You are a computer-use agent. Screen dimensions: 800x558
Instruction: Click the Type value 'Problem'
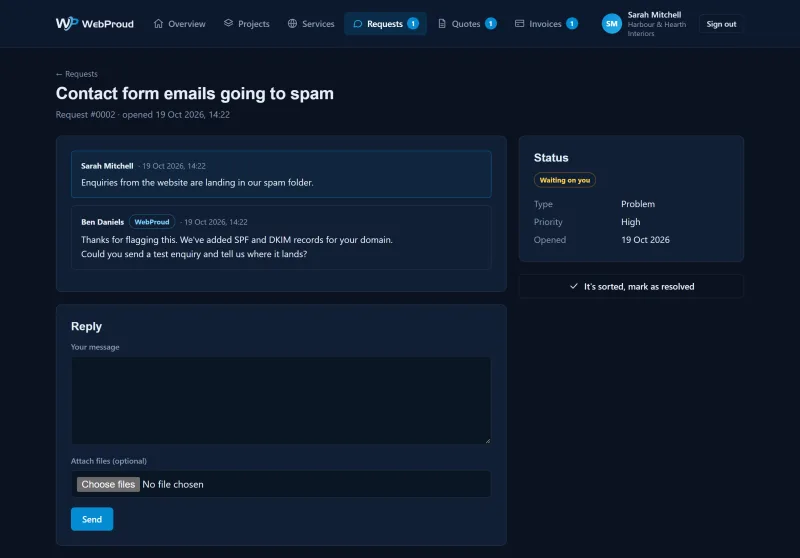click(638, 204)
